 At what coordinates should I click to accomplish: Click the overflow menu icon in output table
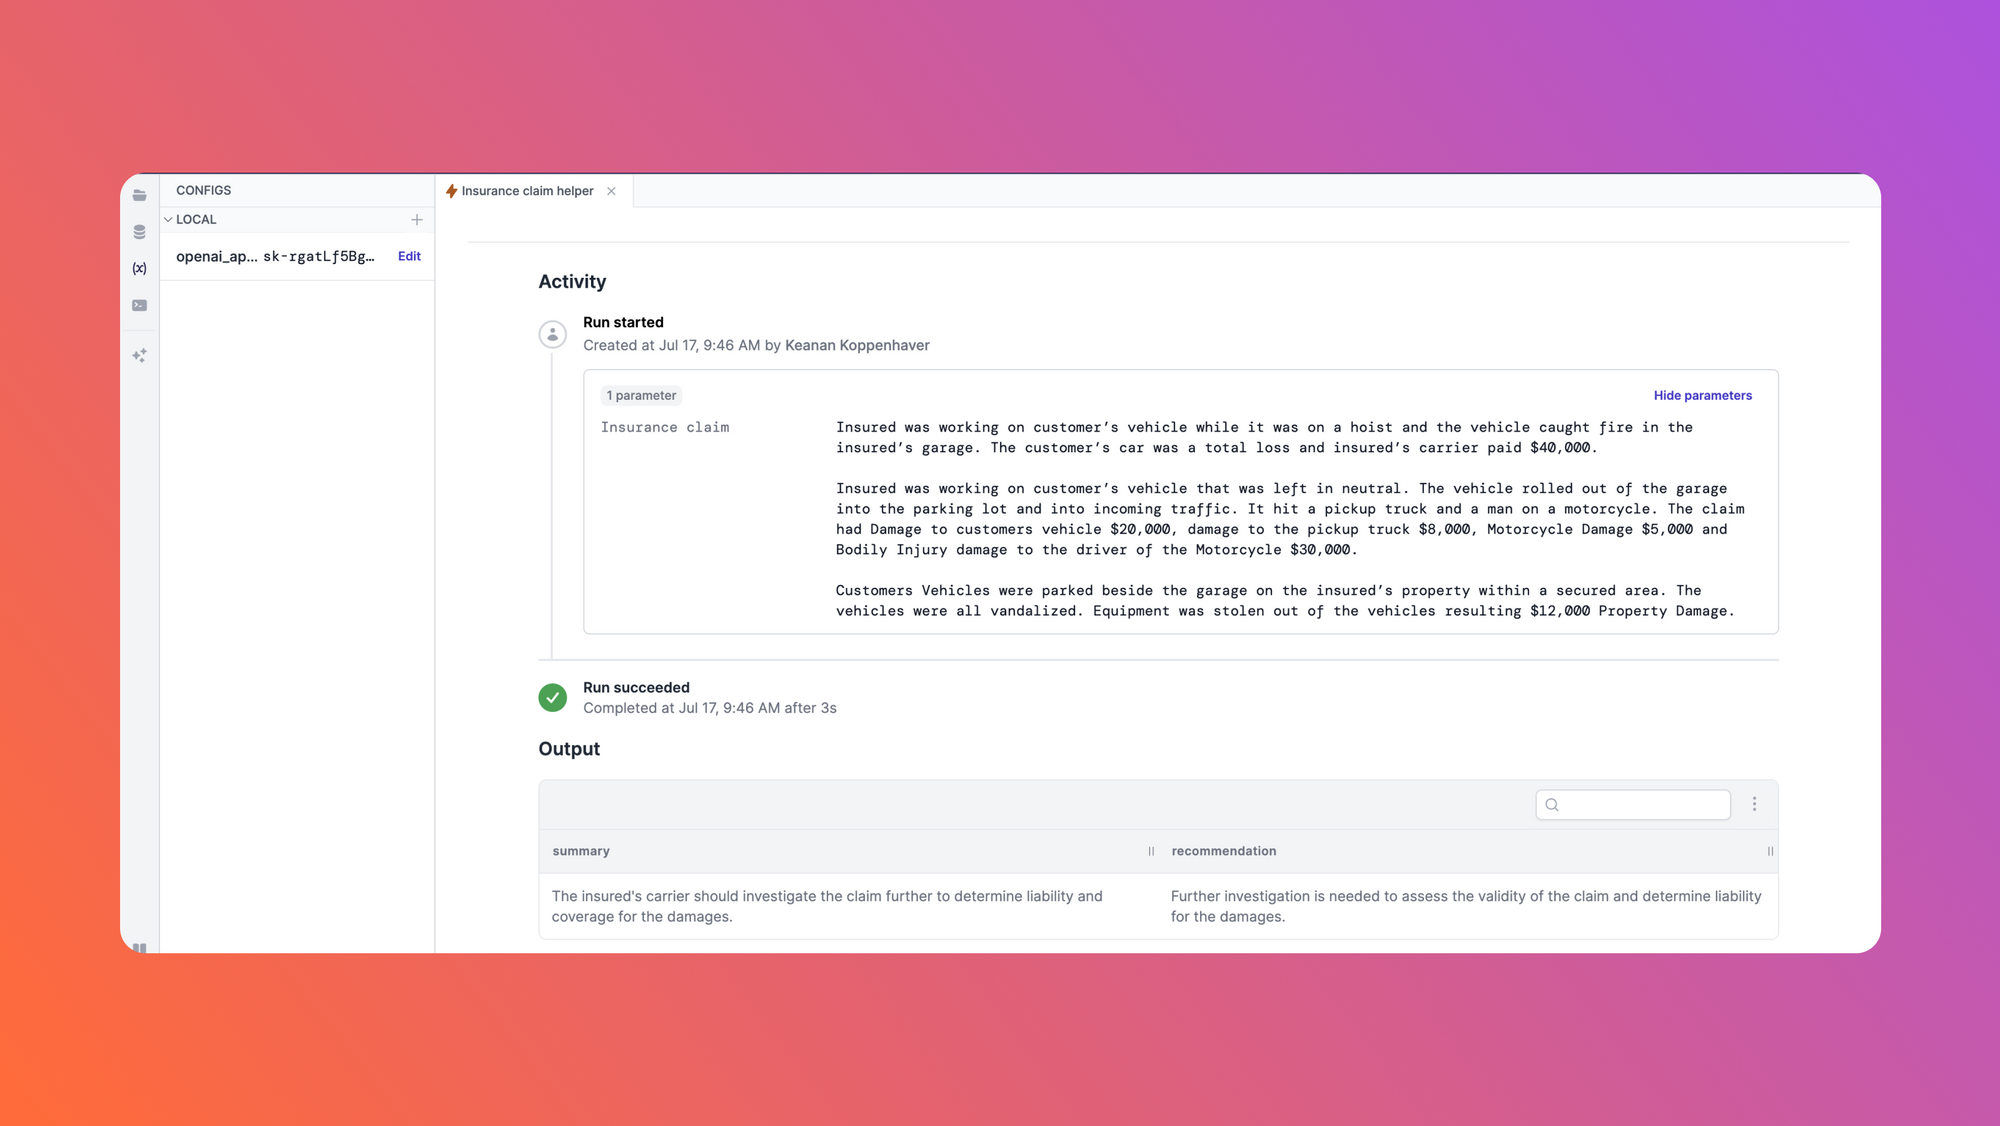(x=1754, y=803)
